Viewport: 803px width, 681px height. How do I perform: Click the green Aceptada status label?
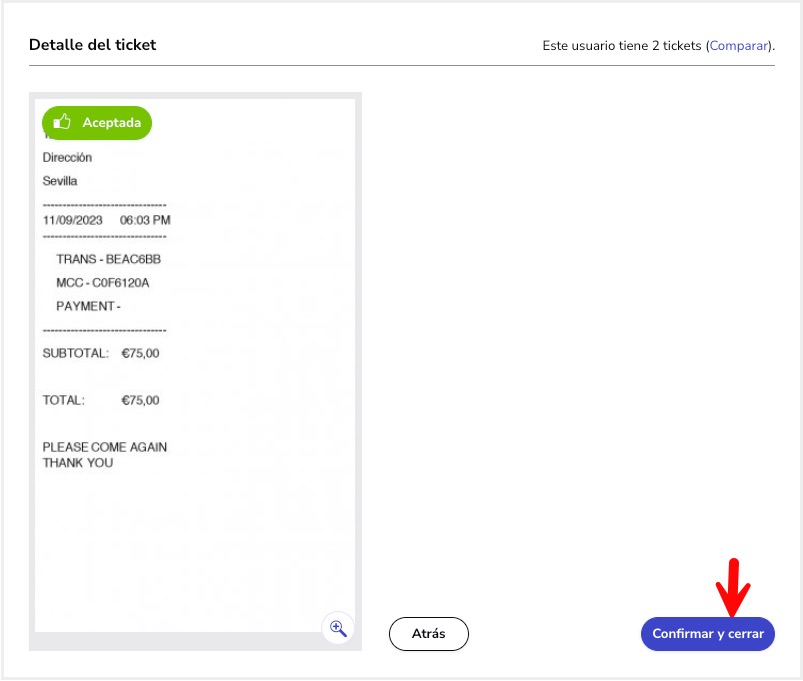[111, 123]
